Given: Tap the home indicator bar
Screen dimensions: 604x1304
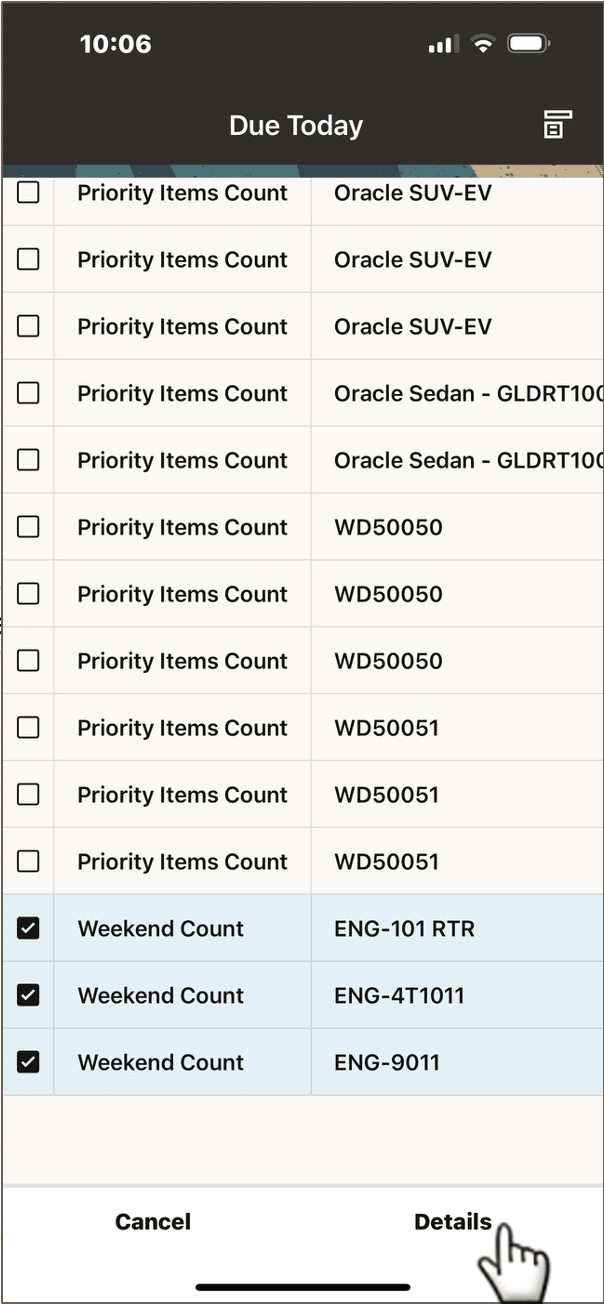Looking at the screenshot, I should (x=302, y=1287).
